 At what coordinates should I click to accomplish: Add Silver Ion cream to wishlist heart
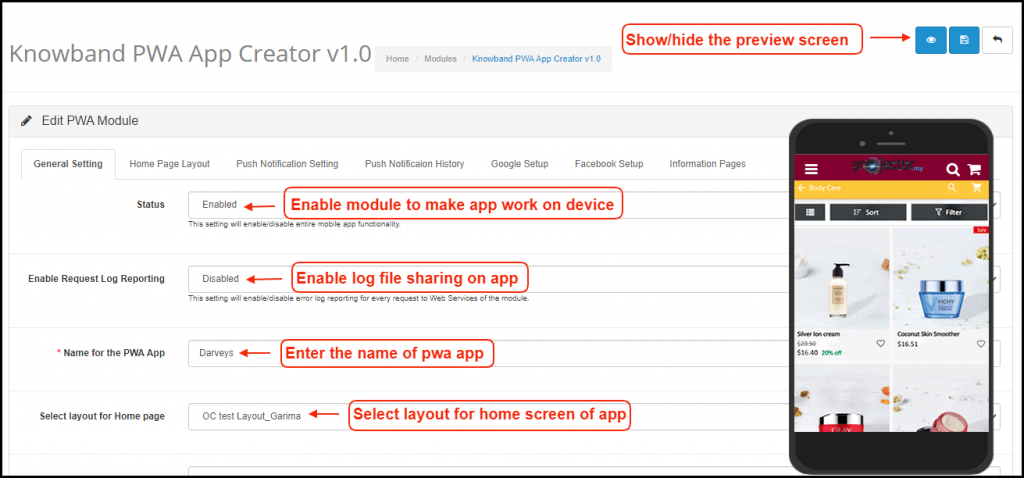[x=880, y=343]
